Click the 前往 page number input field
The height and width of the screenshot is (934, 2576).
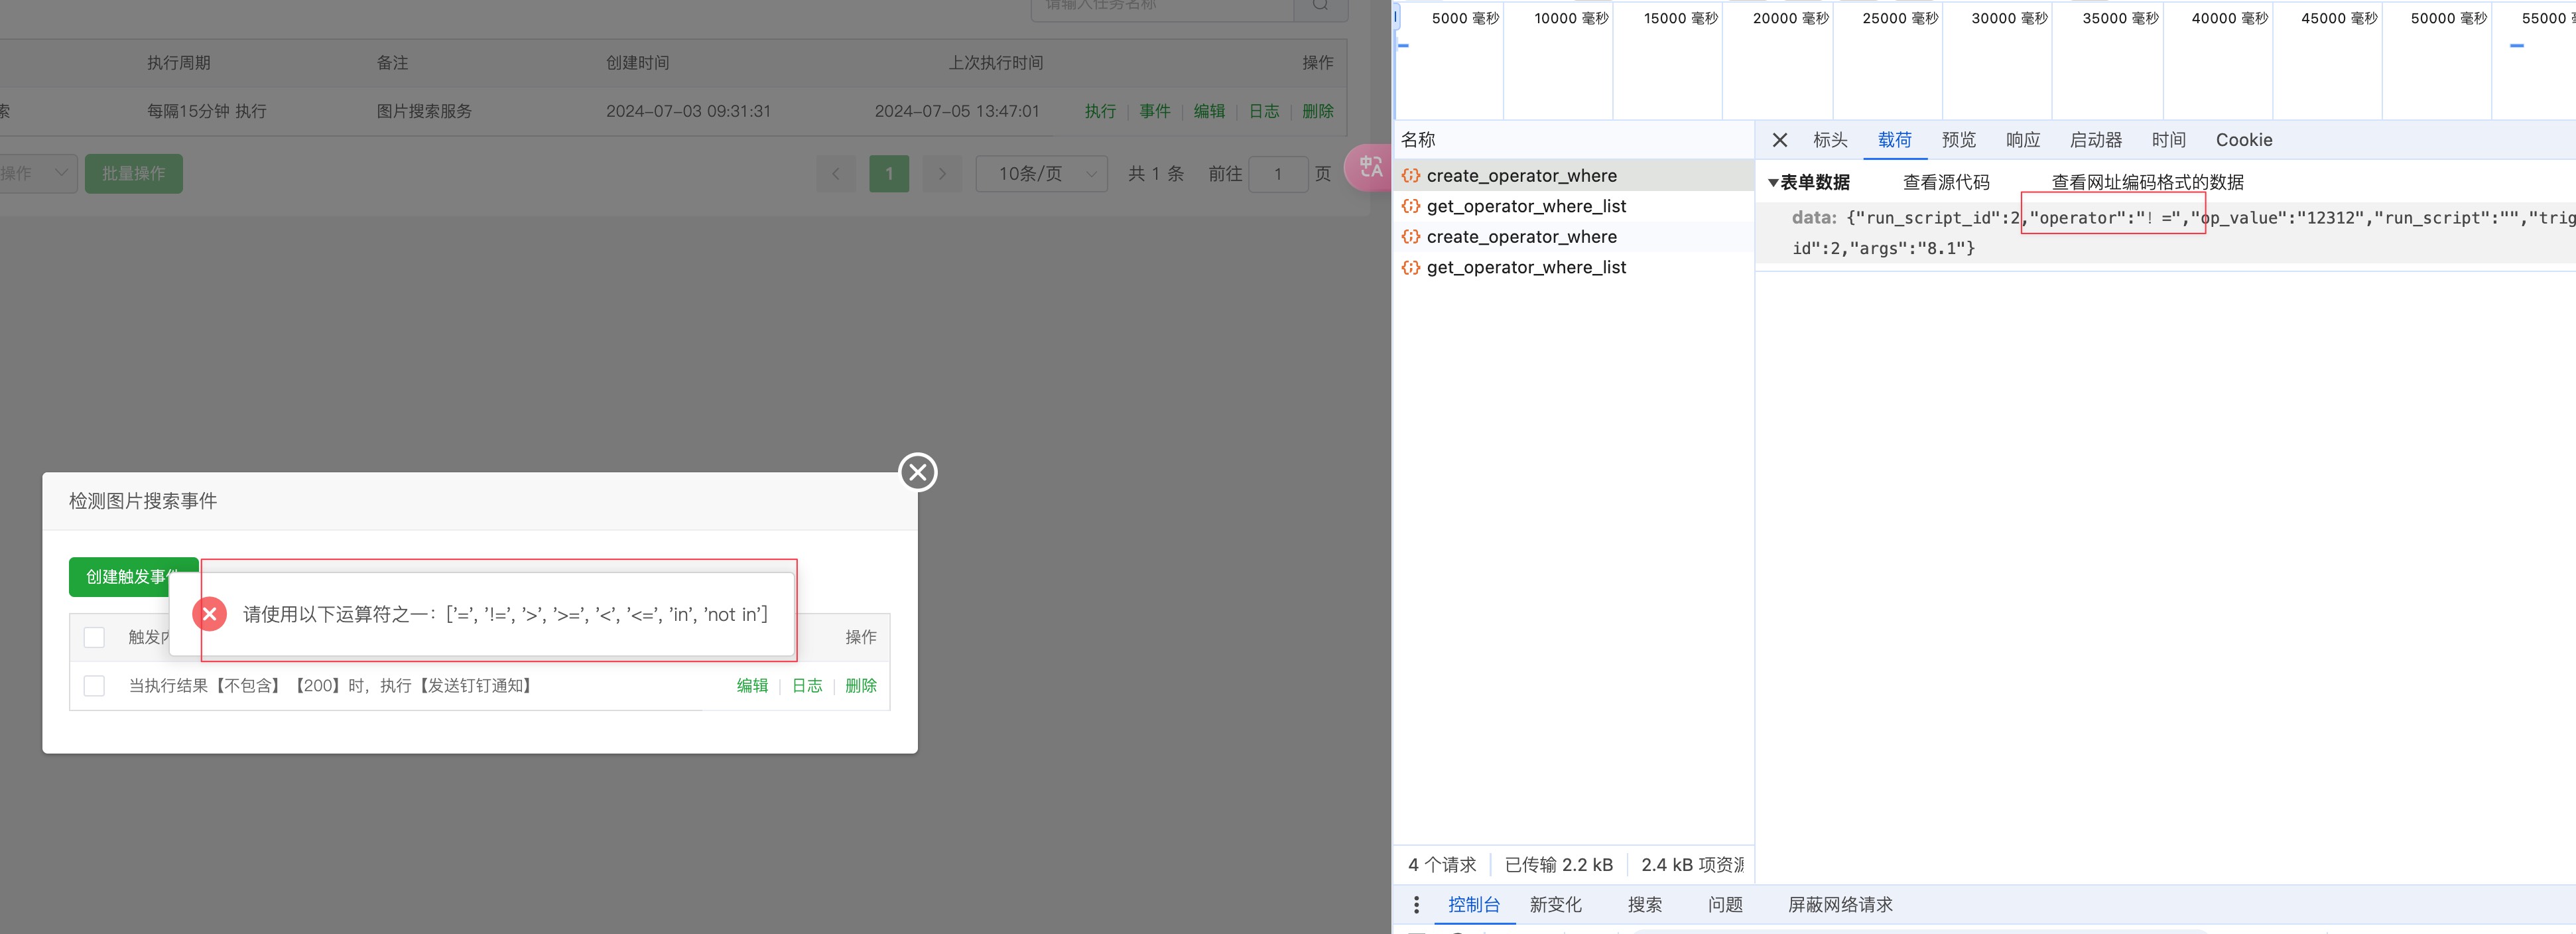1278,174
